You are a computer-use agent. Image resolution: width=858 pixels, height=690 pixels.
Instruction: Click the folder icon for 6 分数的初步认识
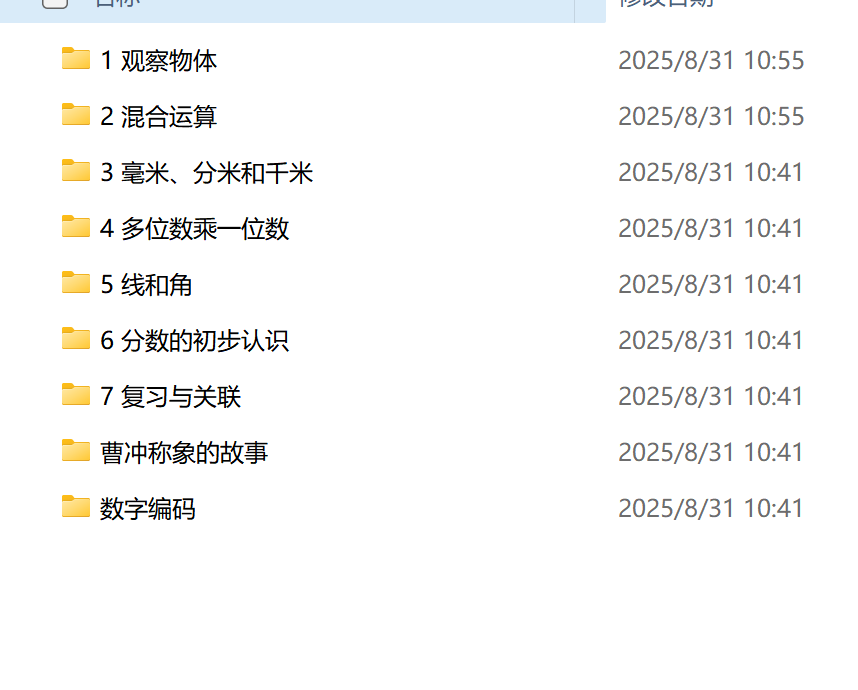coord(76,339)
